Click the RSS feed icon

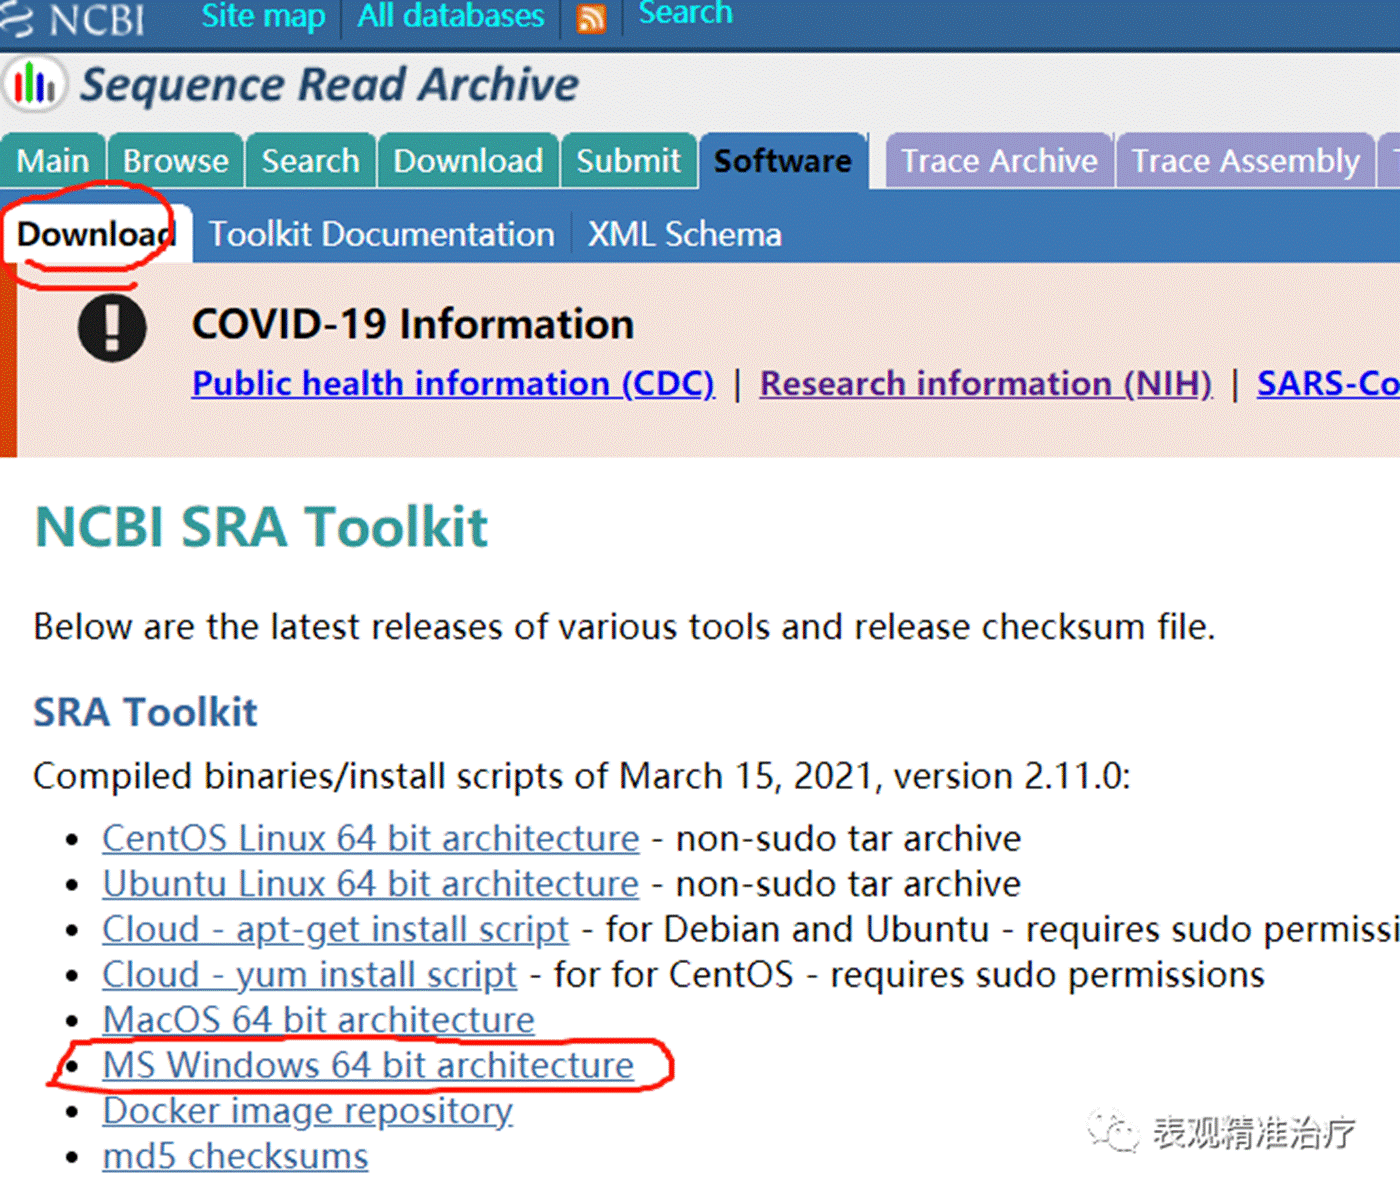[591, 18]
